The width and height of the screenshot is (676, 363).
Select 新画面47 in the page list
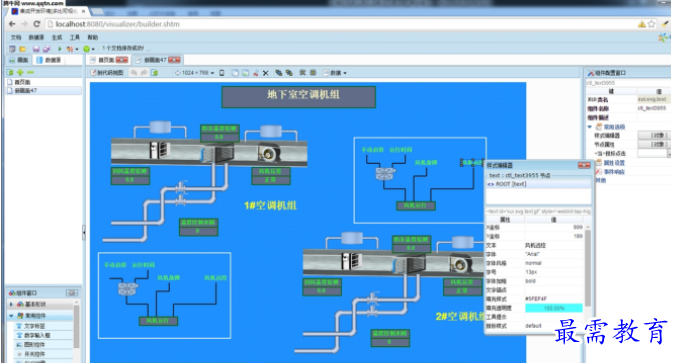(x=26, y=91)
